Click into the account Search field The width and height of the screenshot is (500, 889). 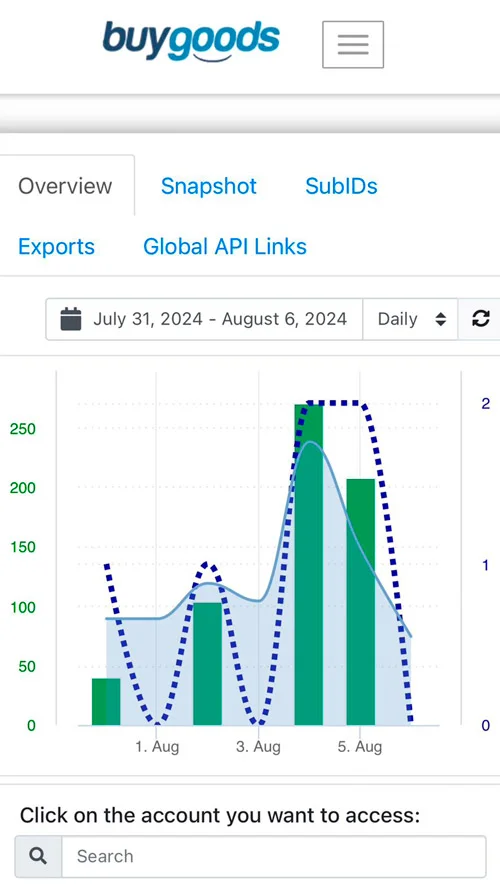[274, 856]
